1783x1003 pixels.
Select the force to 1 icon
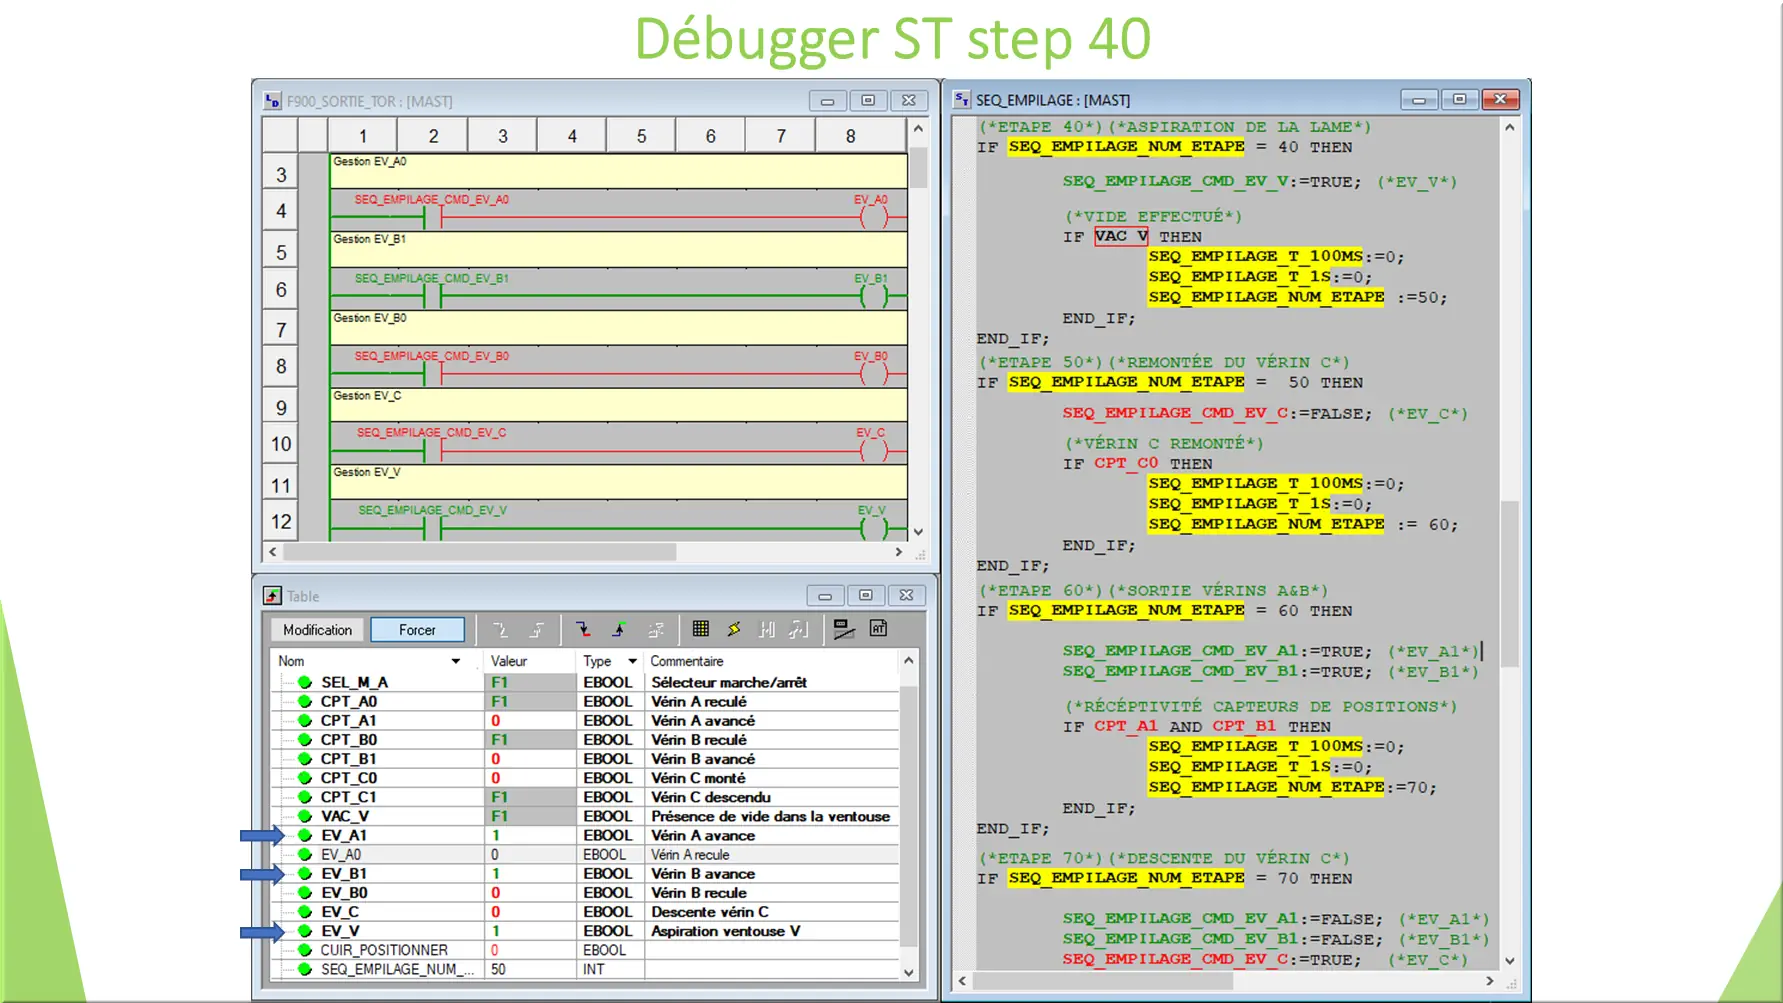tap(539, 629)
